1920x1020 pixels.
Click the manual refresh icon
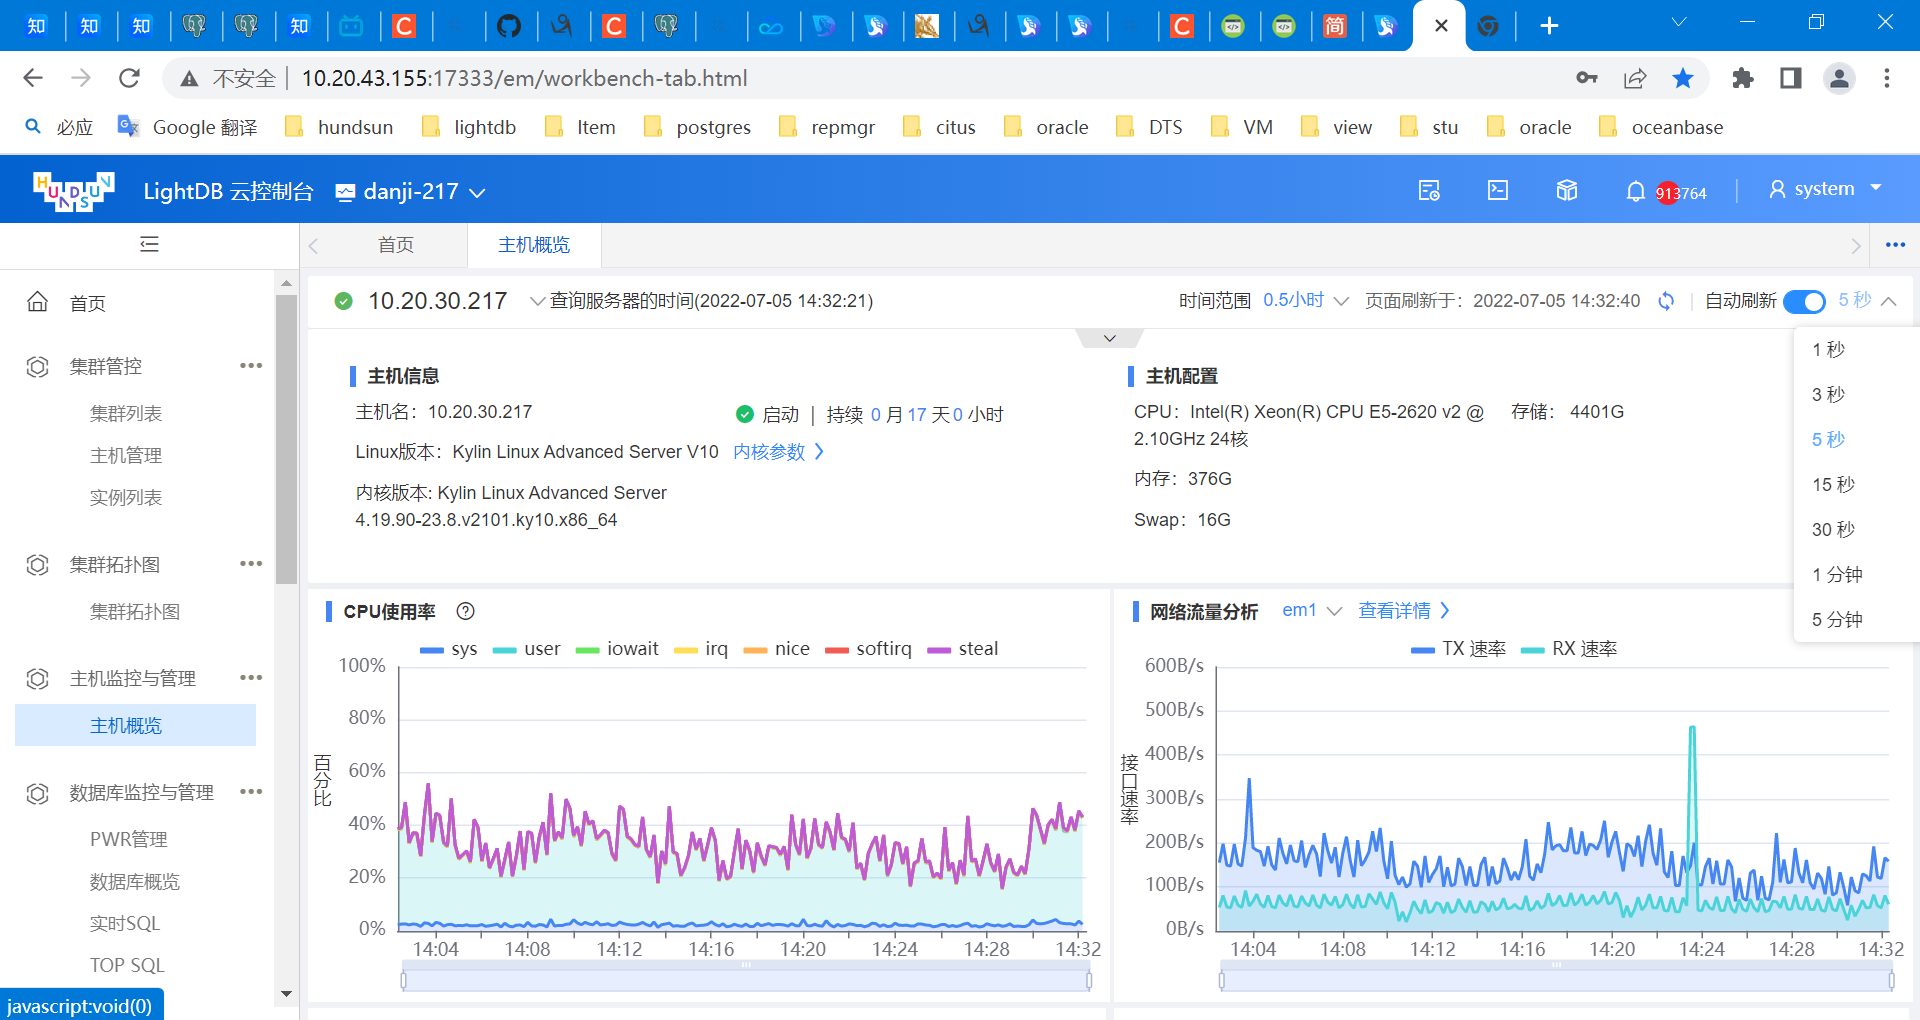(x=1666, y=301)
